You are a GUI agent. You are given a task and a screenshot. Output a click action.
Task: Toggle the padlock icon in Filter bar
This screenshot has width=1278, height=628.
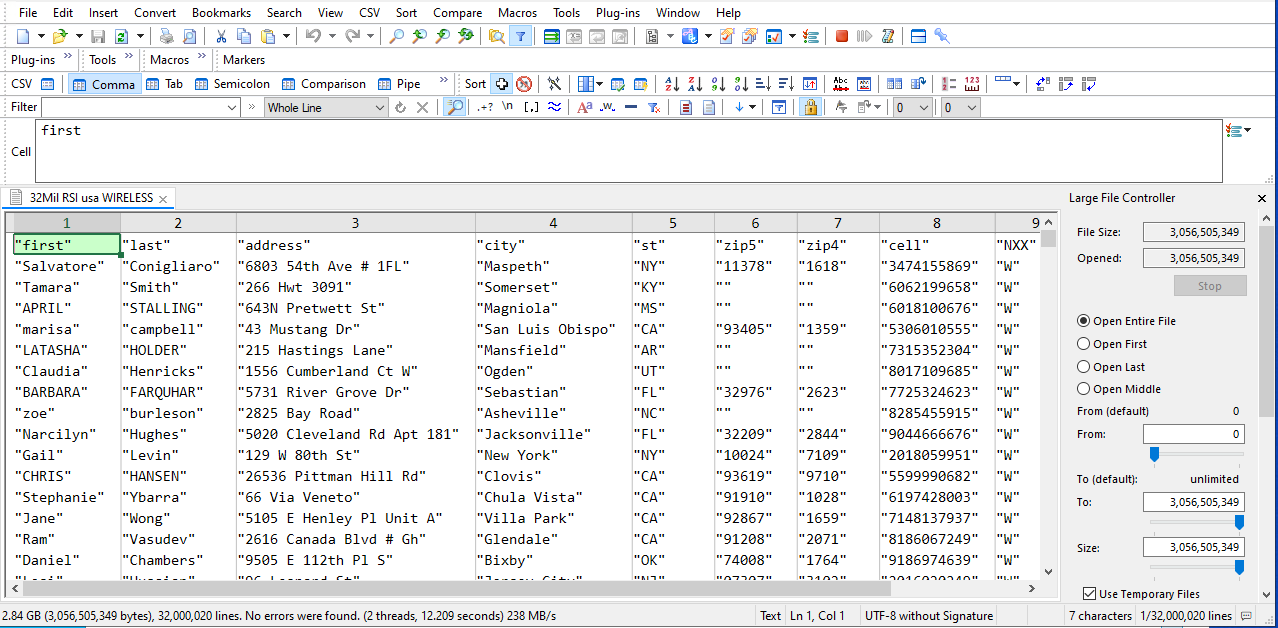(x=810, y=107)
